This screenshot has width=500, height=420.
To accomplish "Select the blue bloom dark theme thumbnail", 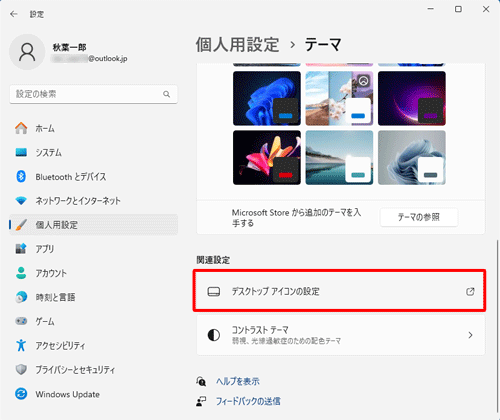I will (267, 98).
